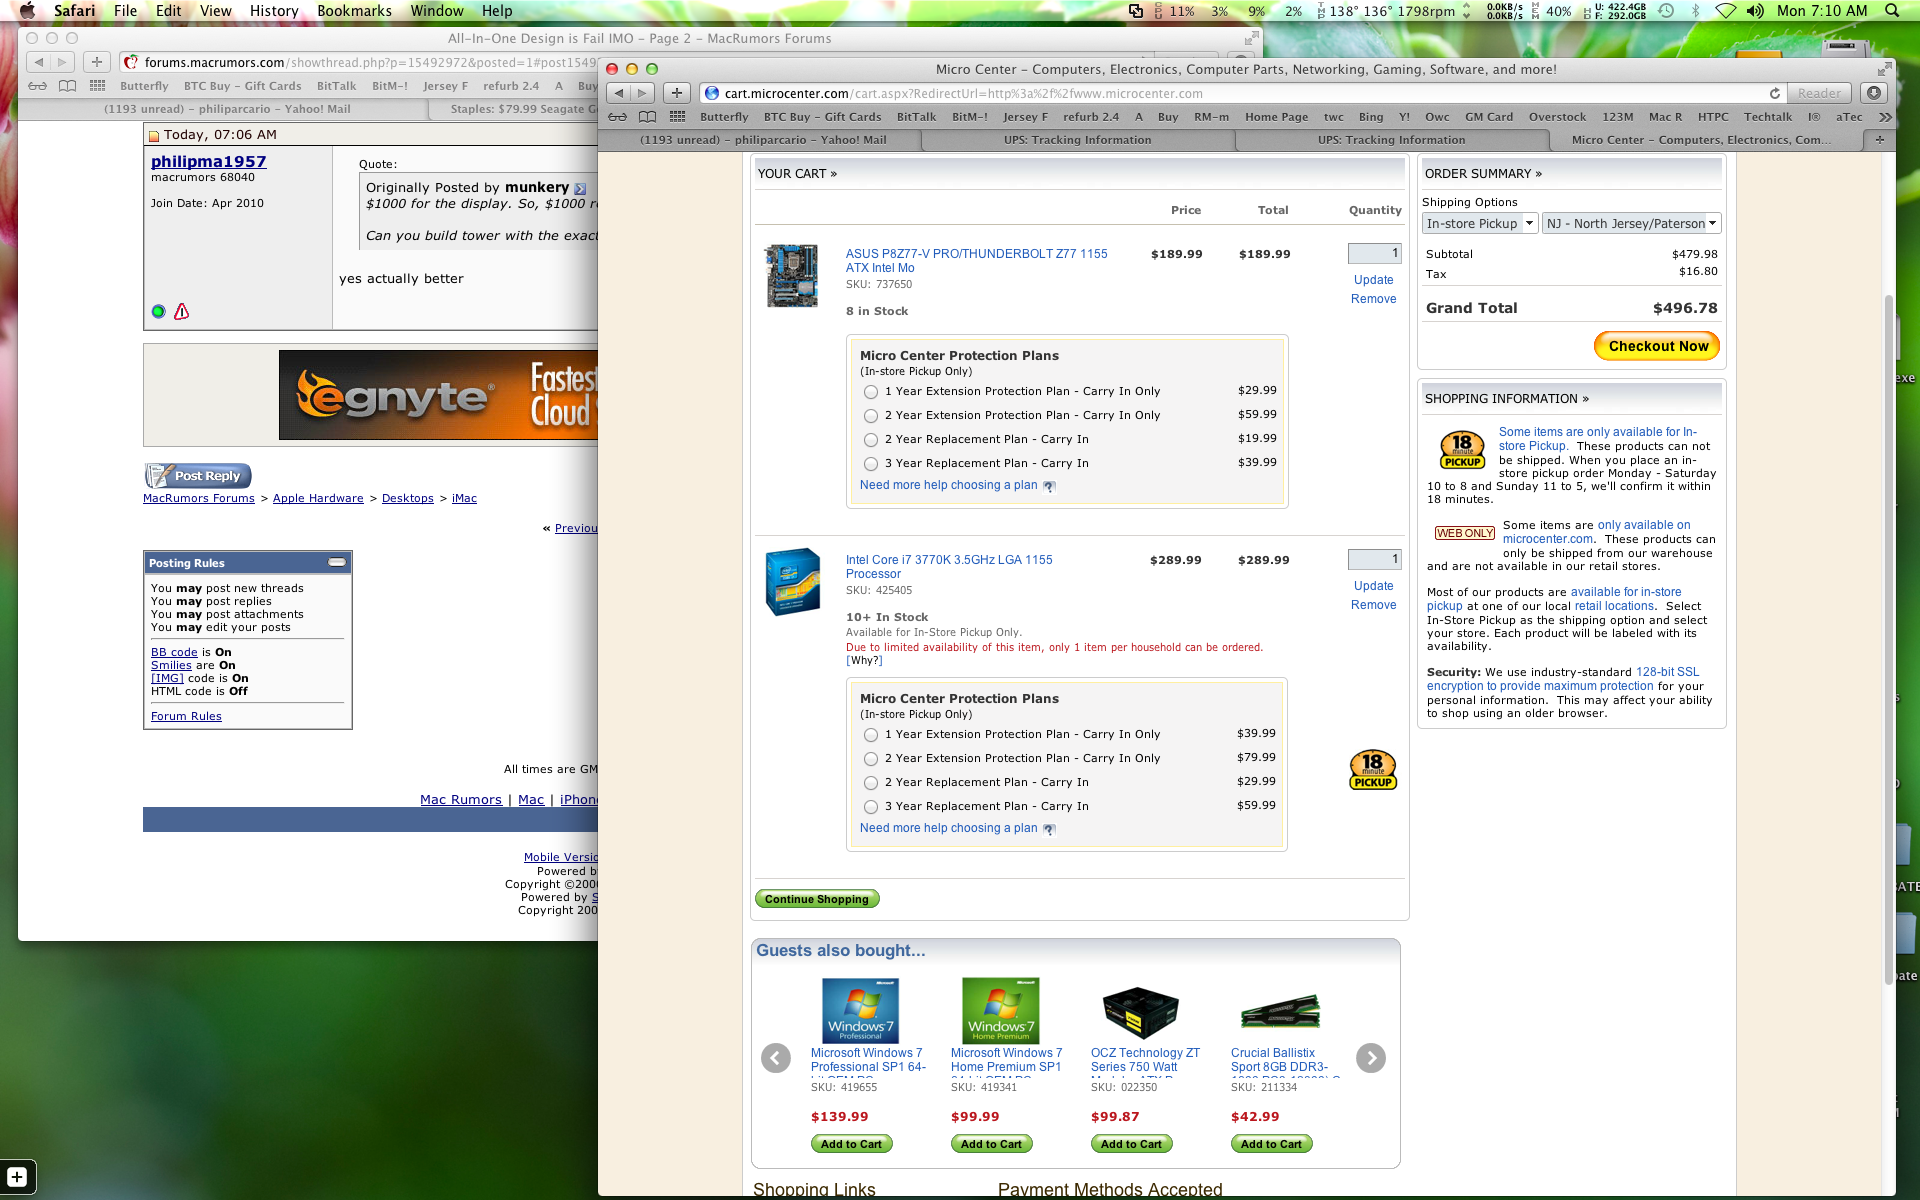Collapse Posting Rules box in forum window
The image size is (1920, 1200).
(x=337, y=562)
